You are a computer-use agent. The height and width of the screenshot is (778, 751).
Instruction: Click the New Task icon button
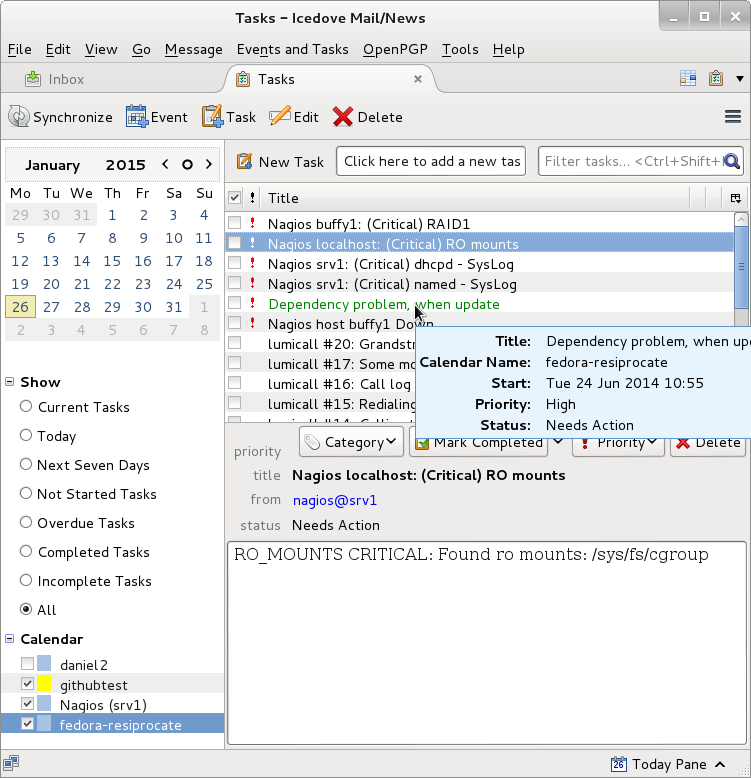point(244,161)
